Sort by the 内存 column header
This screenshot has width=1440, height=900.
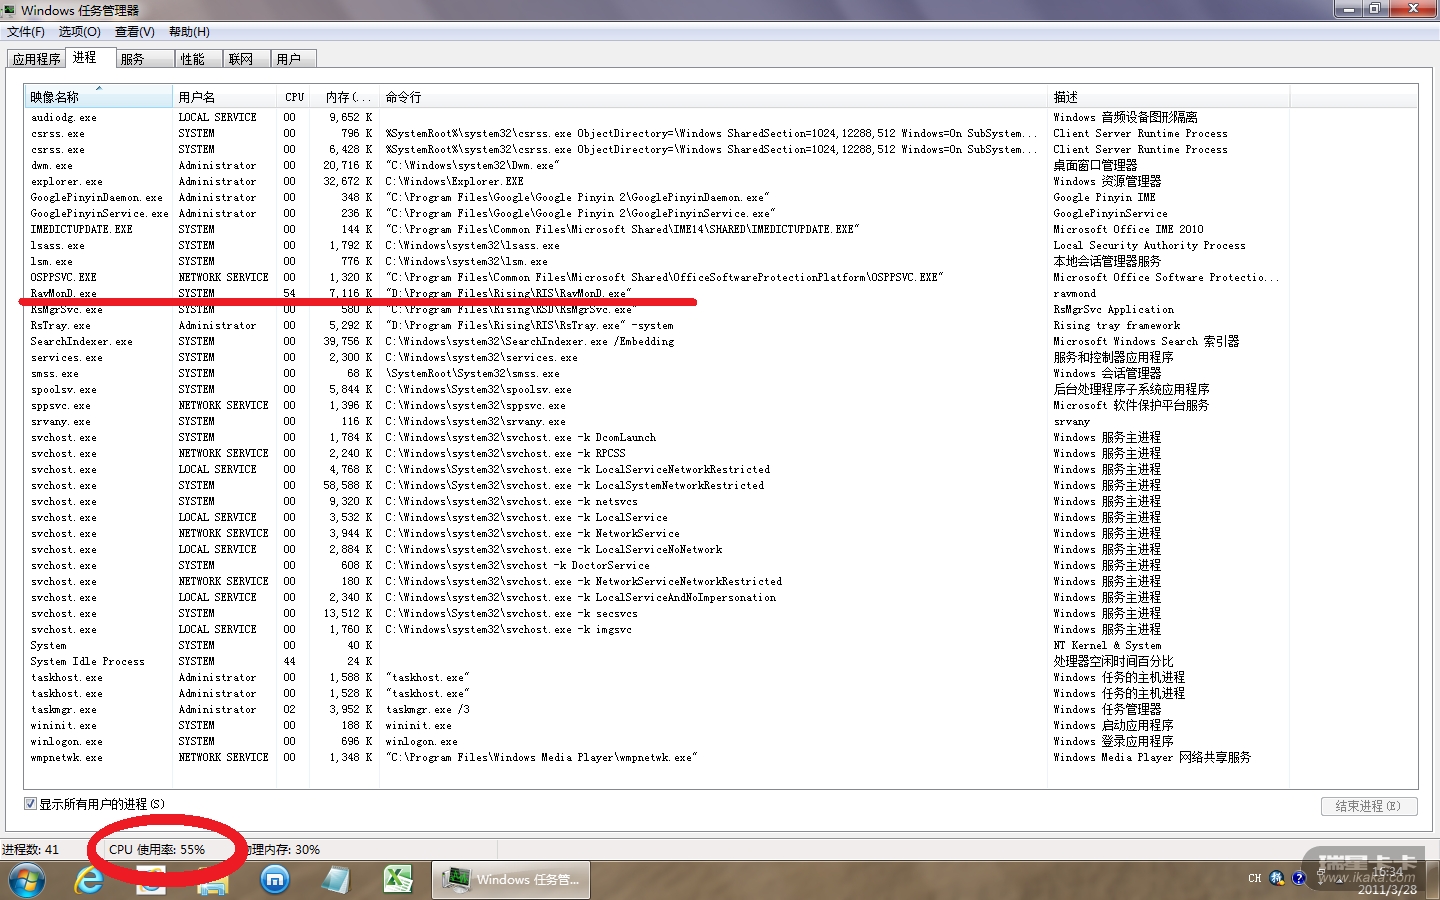coord(347,97)
